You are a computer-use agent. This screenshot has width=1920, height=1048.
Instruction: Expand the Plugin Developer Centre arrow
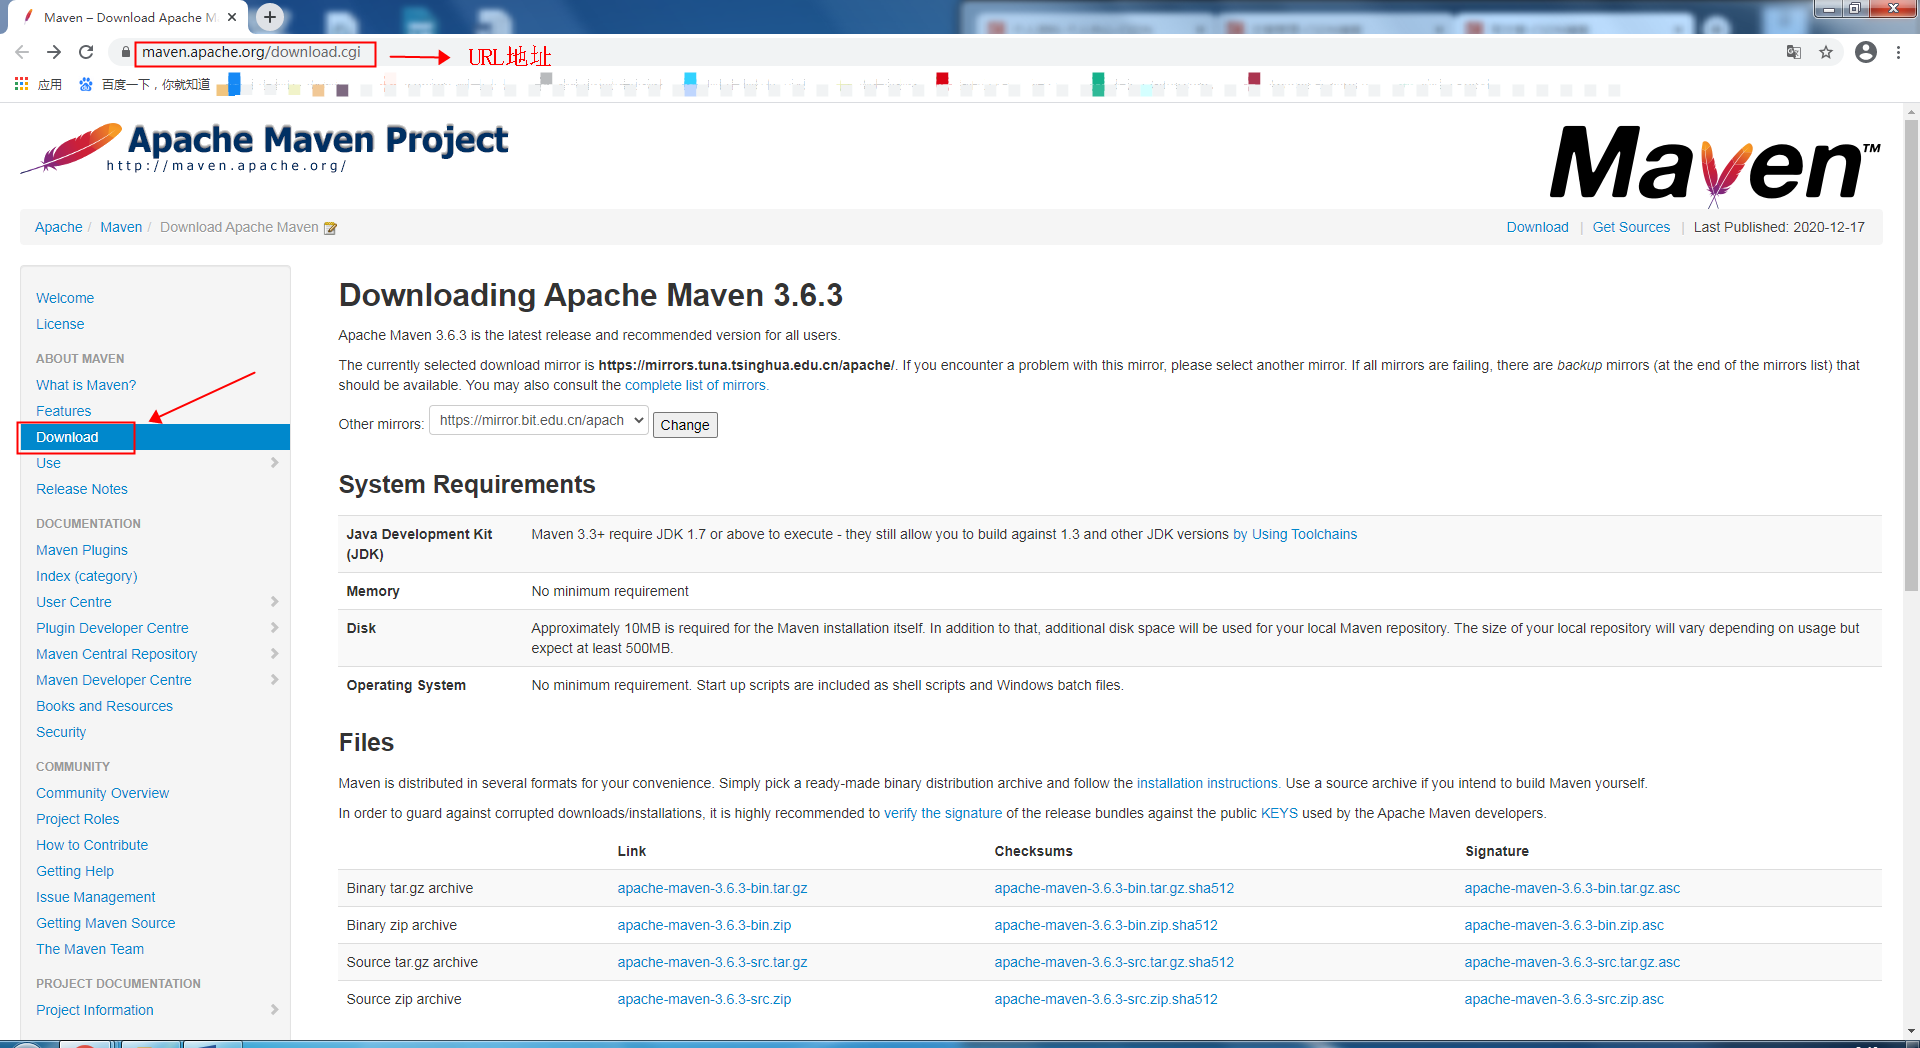[274, 628]
